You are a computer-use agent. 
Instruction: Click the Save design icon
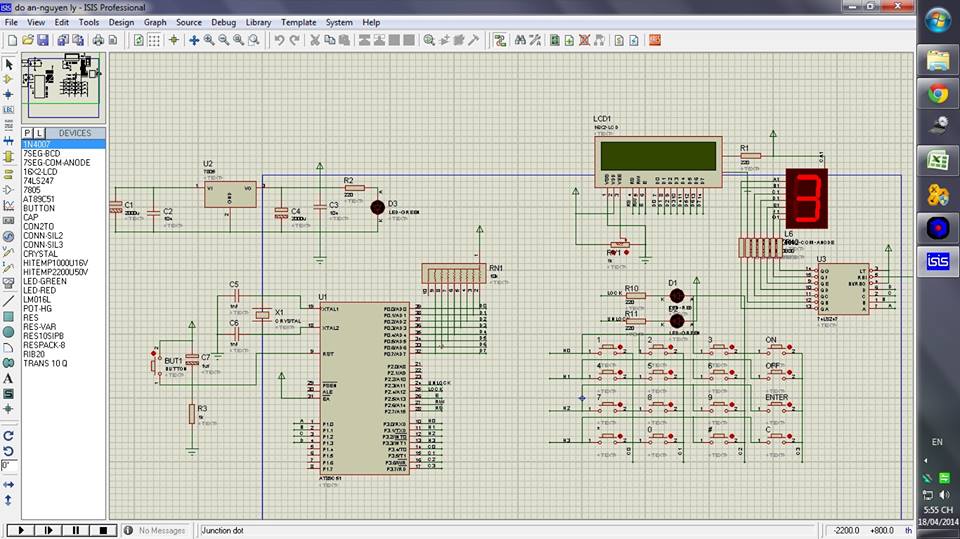43,40
